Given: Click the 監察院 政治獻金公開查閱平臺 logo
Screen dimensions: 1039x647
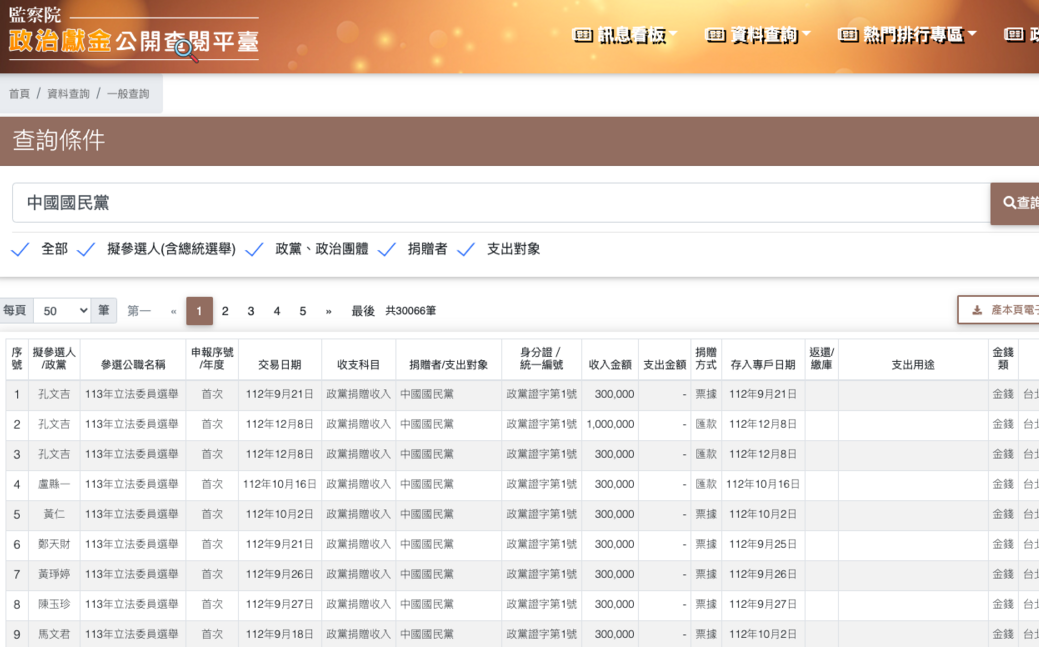Looking at the screenshot, I should (133, 33).
